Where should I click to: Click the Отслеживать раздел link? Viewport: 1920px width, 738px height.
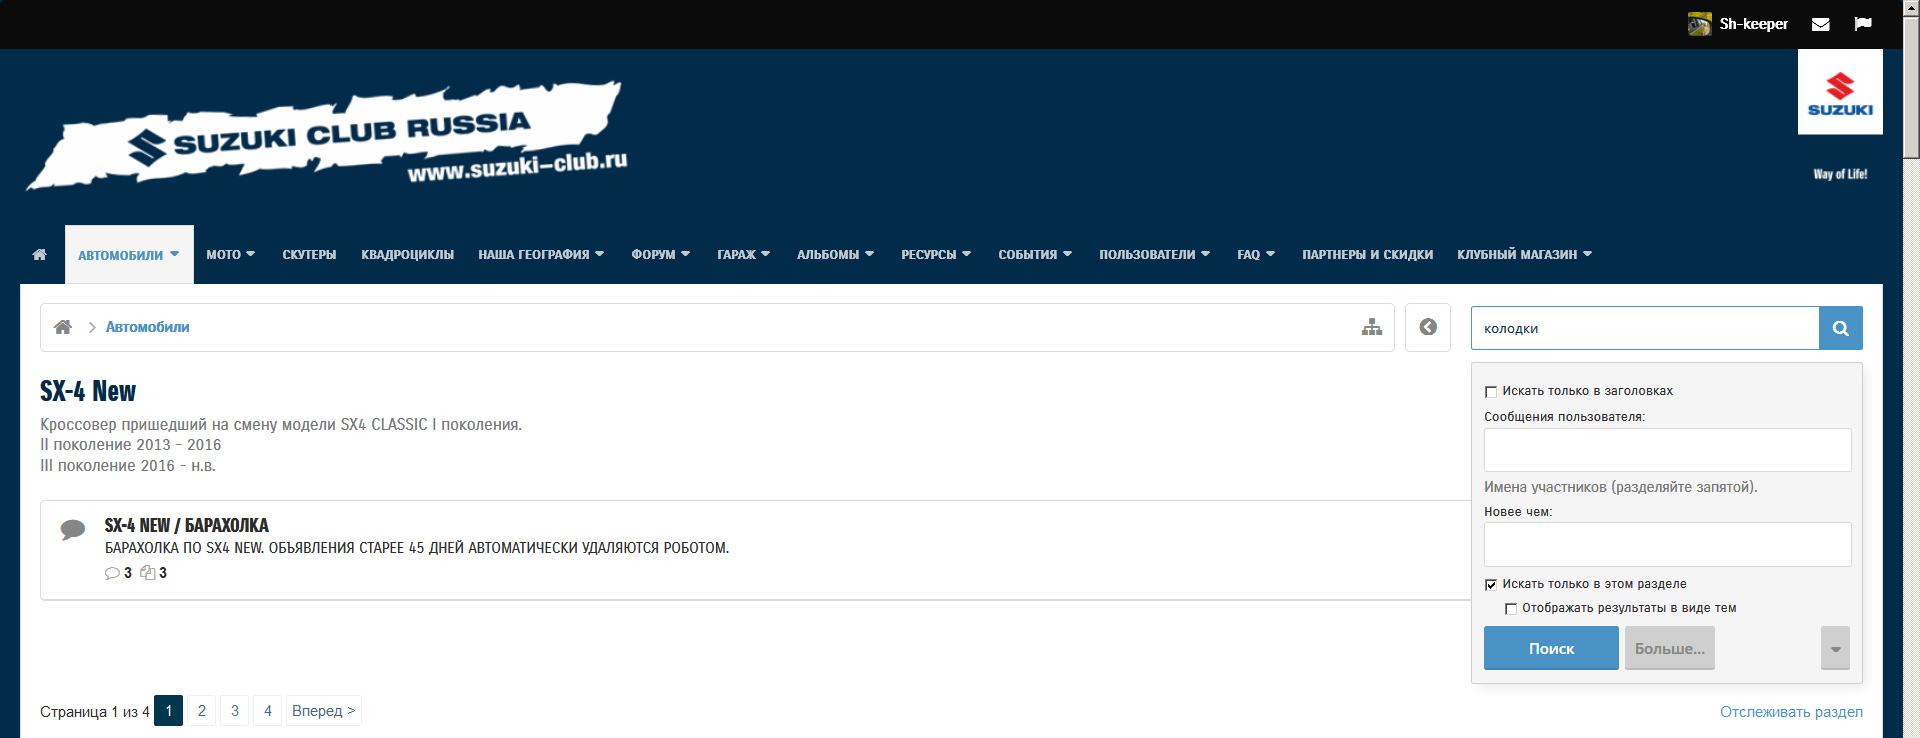coord(1790,712)
